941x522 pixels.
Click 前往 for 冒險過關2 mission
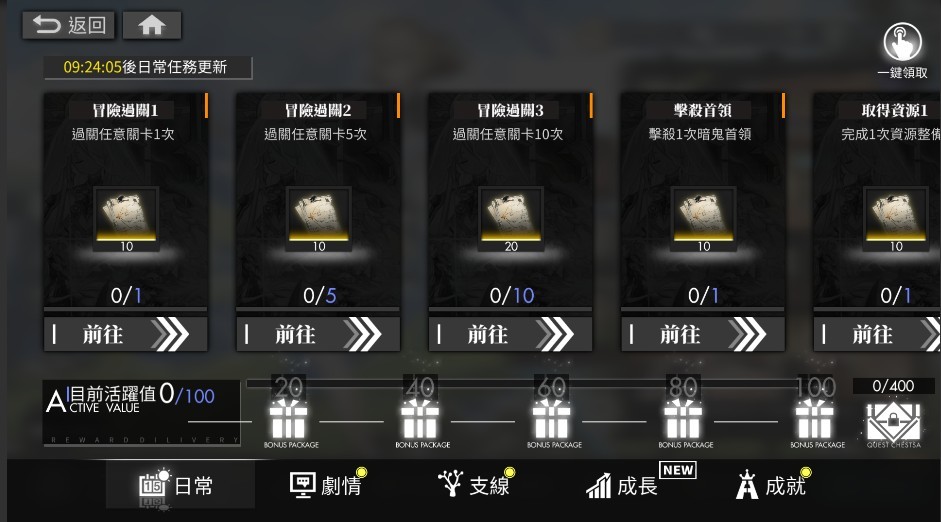tap(318, 334)
